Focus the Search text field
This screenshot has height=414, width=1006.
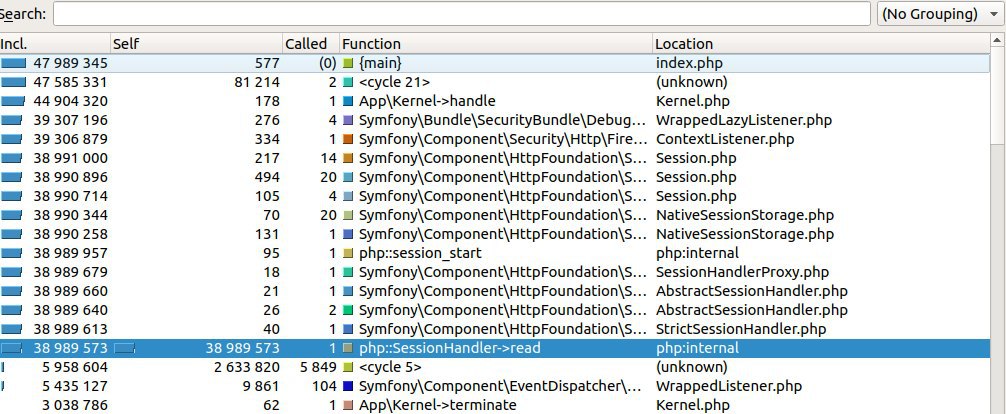coord(462,13)
